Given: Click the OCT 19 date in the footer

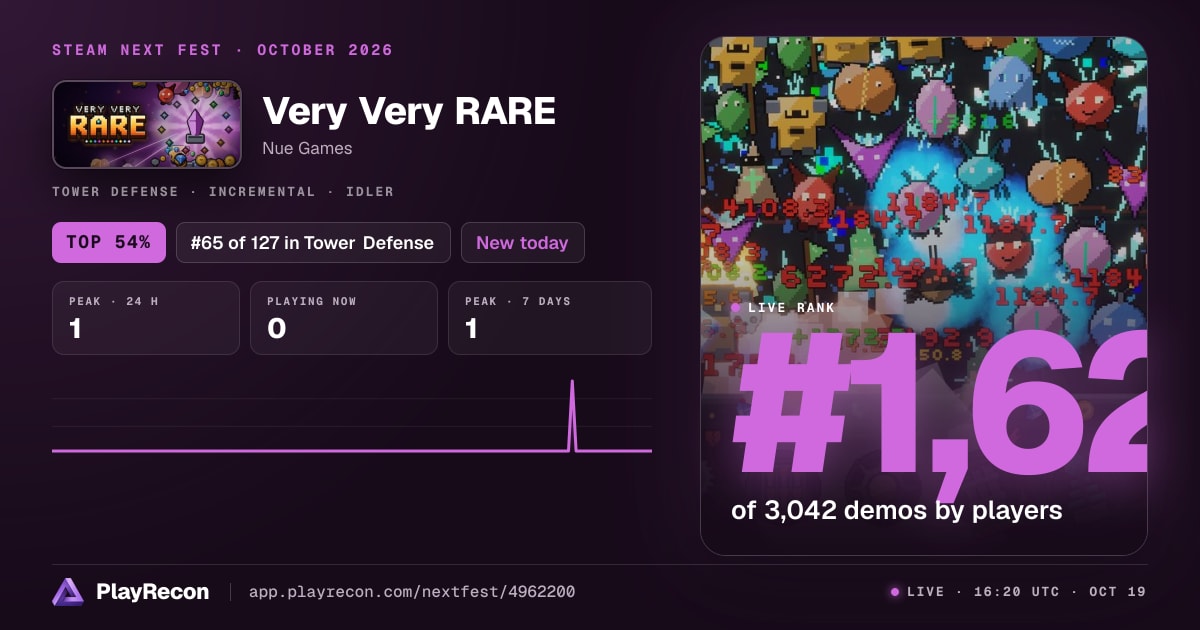Looking at the screenshot, I should click(x=1116, y=592).
